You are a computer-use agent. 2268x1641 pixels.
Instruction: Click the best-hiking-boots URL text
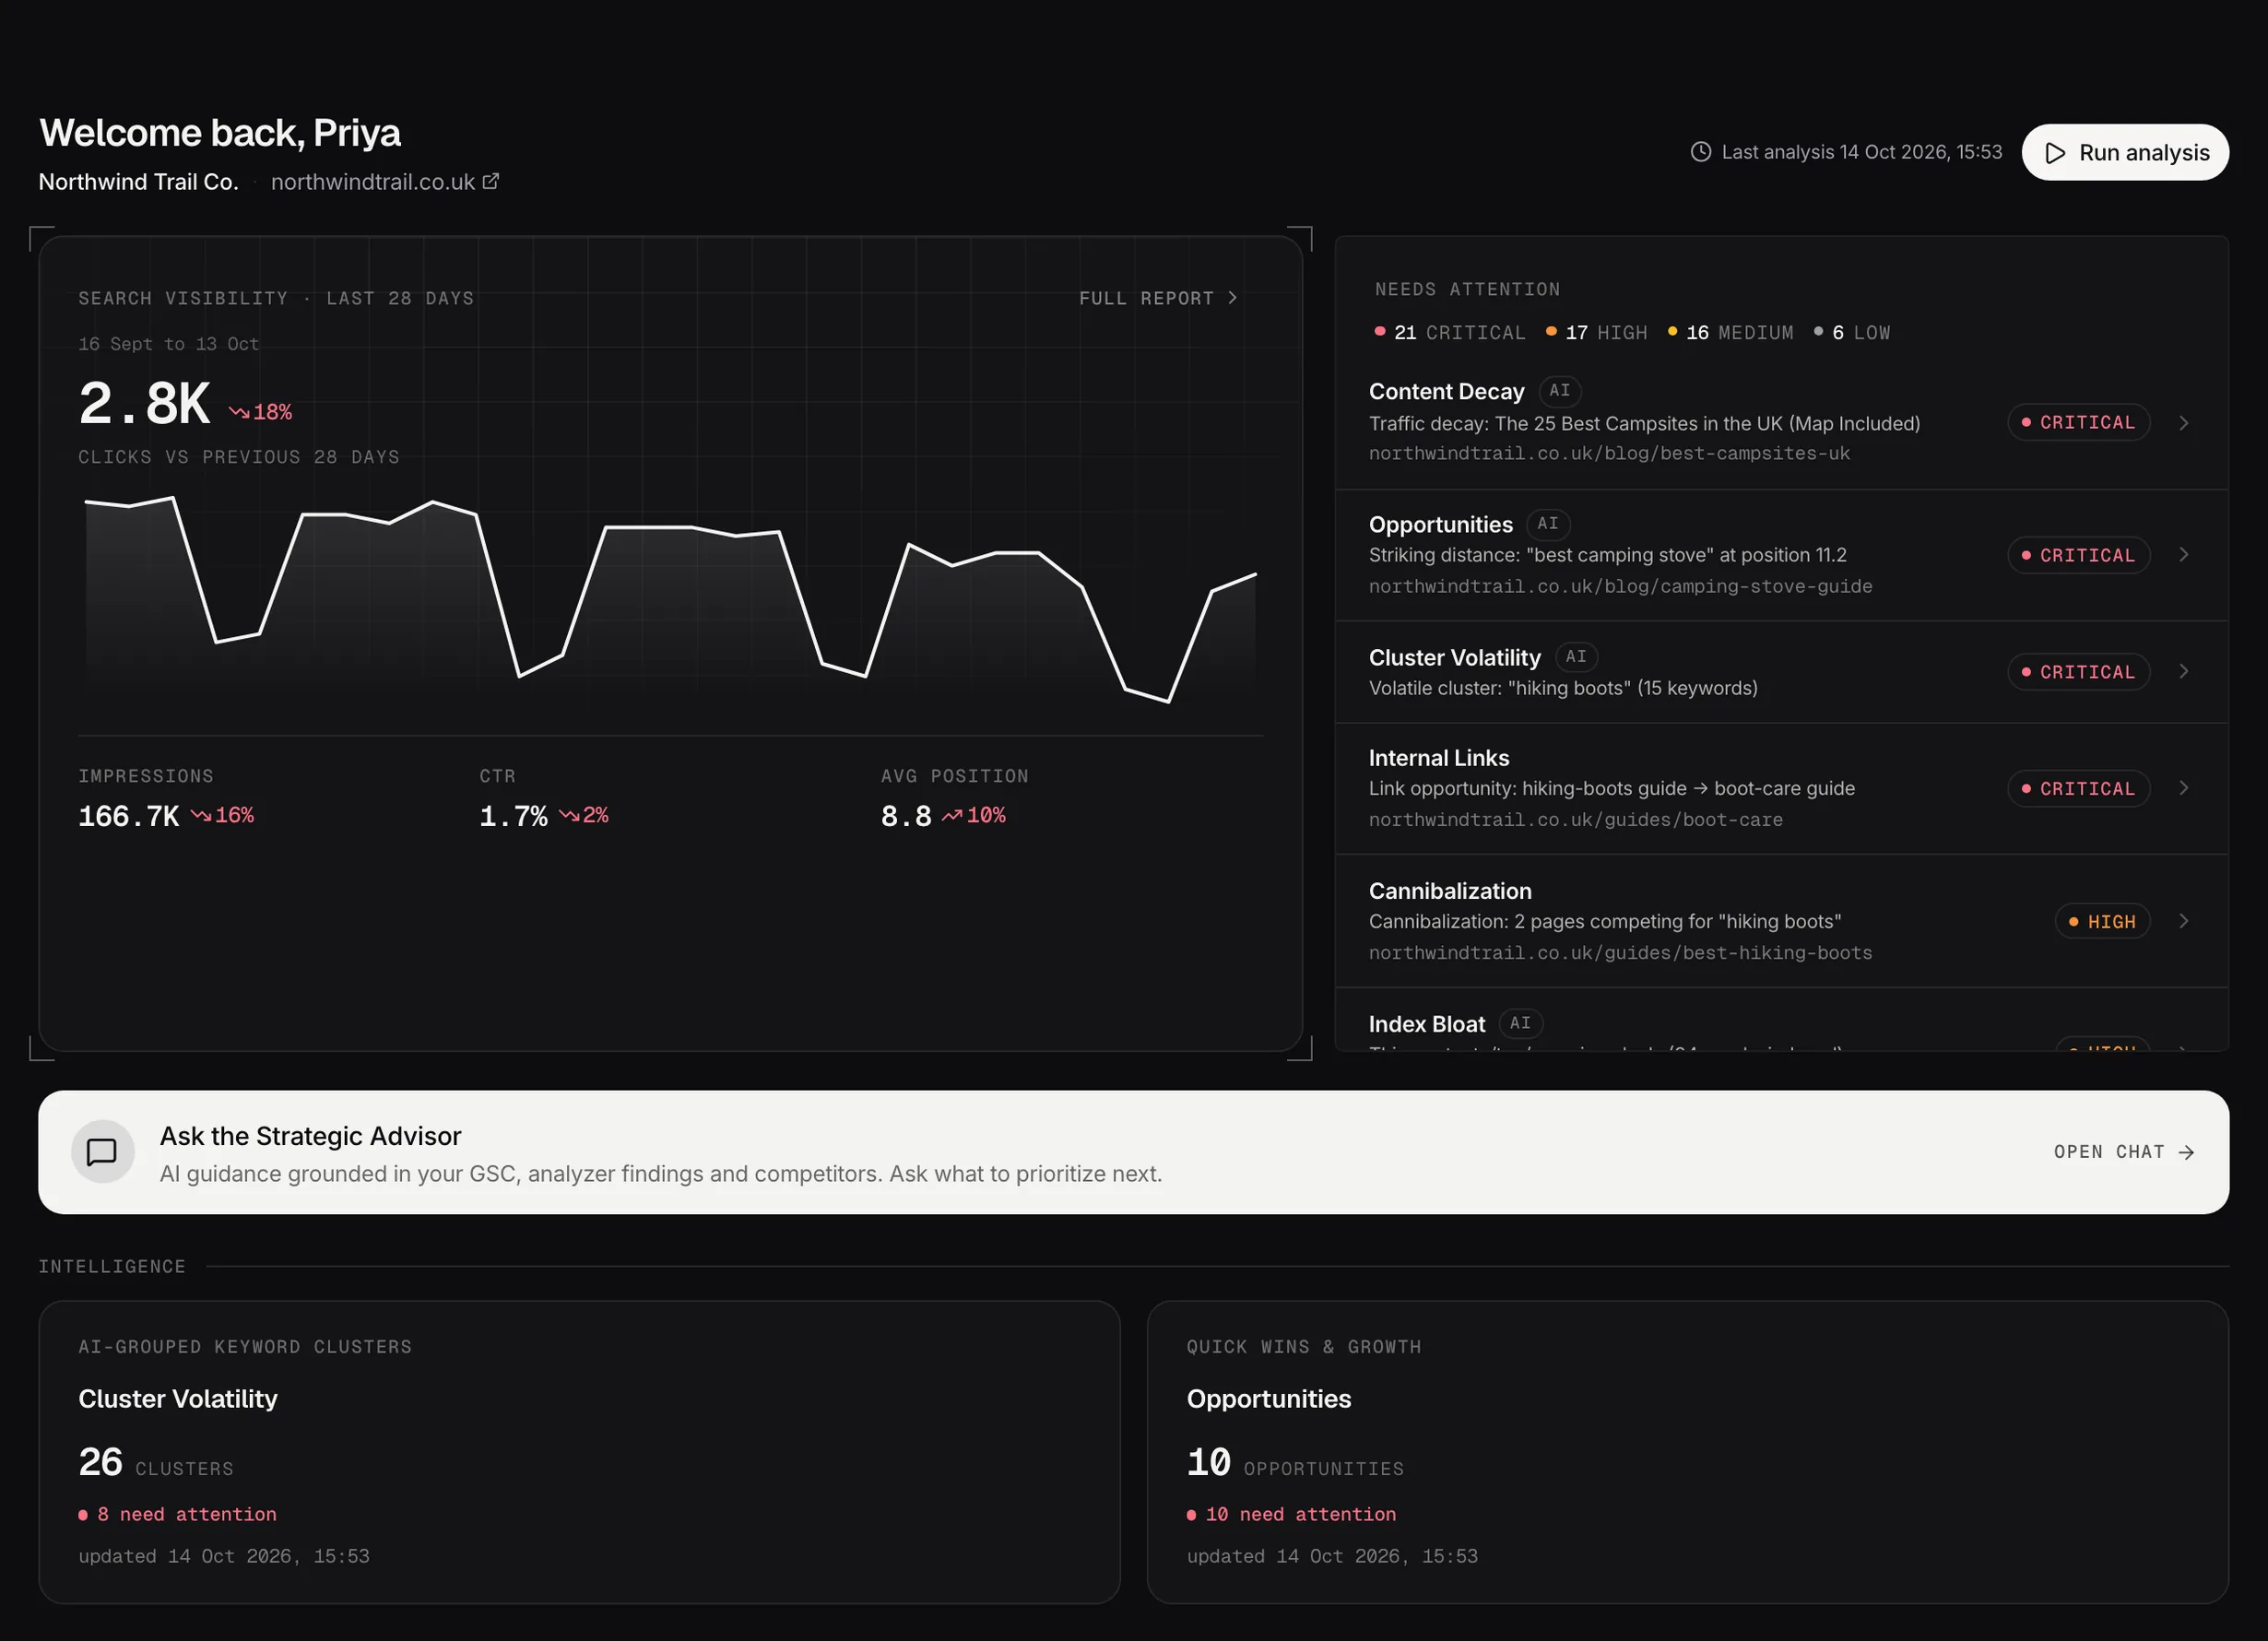(x=1620, y=953)
